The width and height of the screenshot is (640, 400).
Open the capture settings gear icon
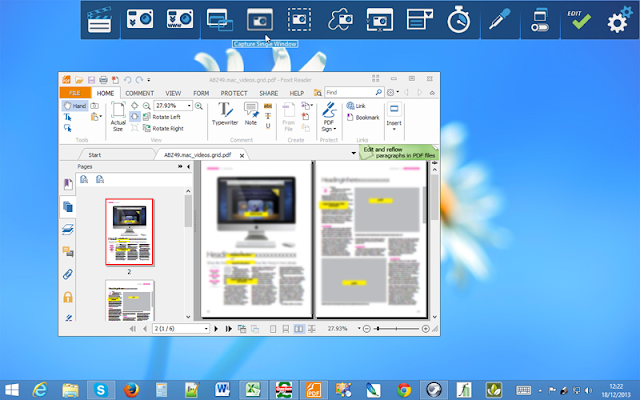[619, 20]
